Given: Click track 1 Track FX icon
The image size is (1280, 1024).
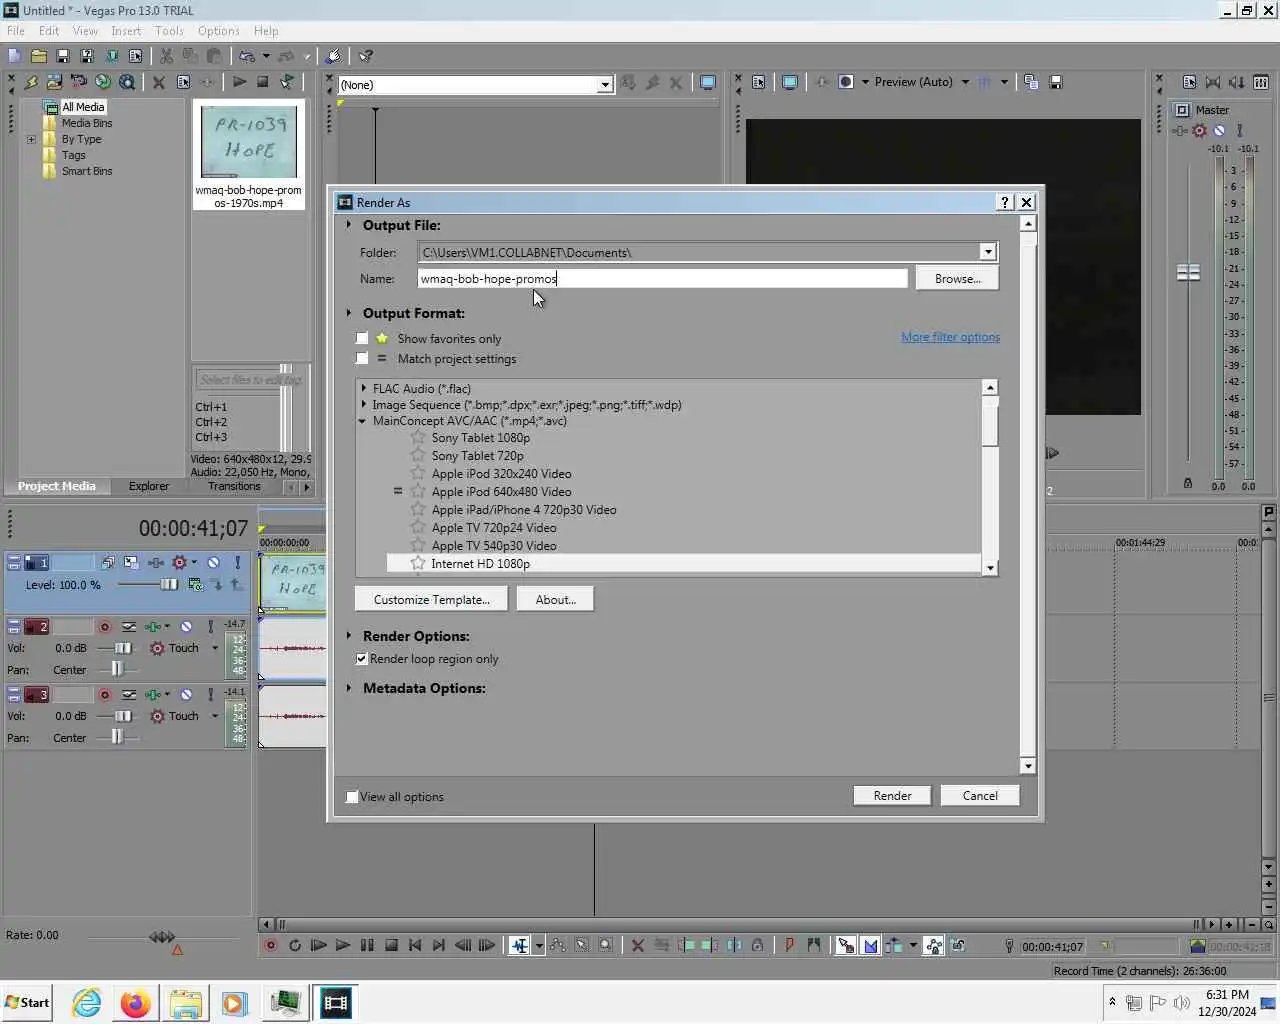Looking at the screenshot, I should [155, 563].
